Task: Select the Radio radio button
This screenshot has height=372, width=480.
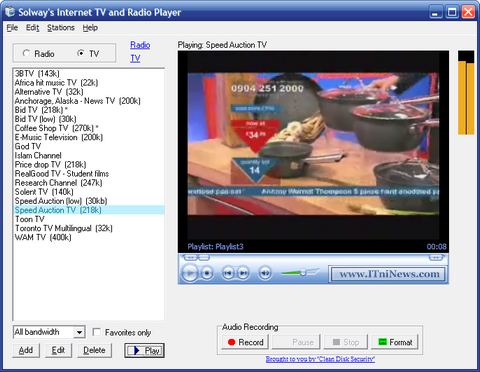Action: [x=26, y=53]
